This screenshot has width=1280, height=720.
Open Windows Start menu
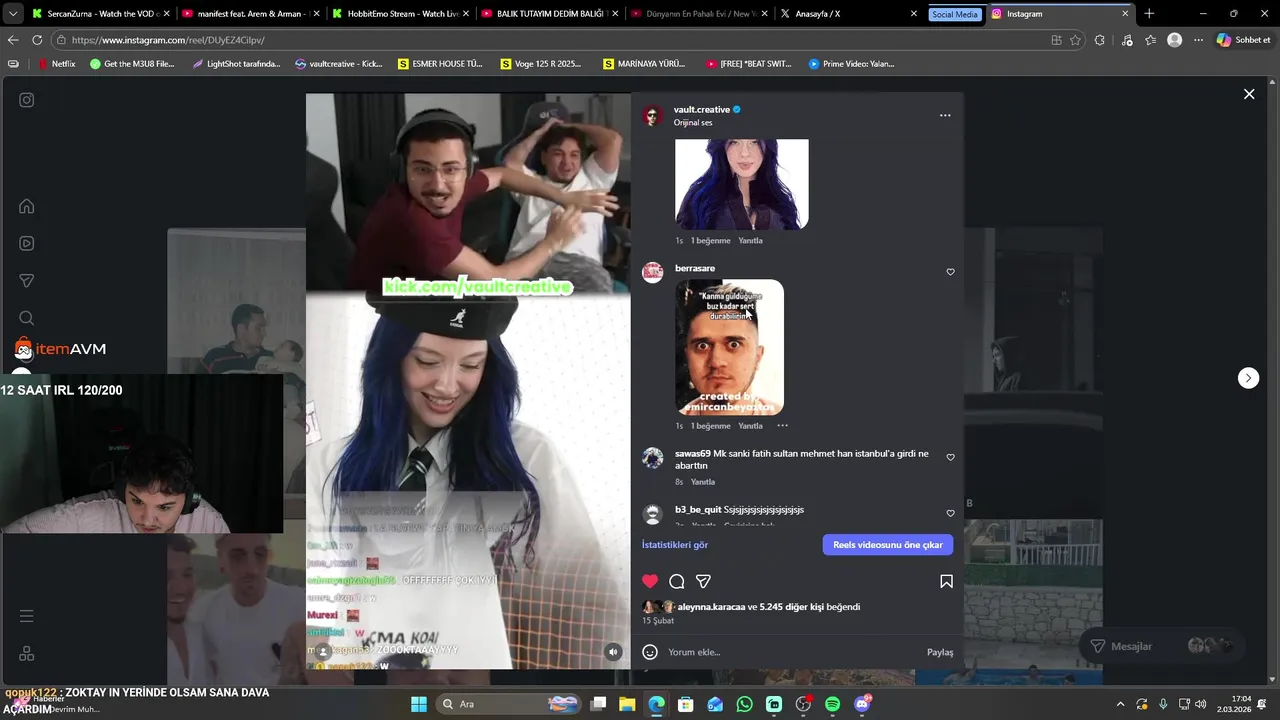(x=418, y=704)
